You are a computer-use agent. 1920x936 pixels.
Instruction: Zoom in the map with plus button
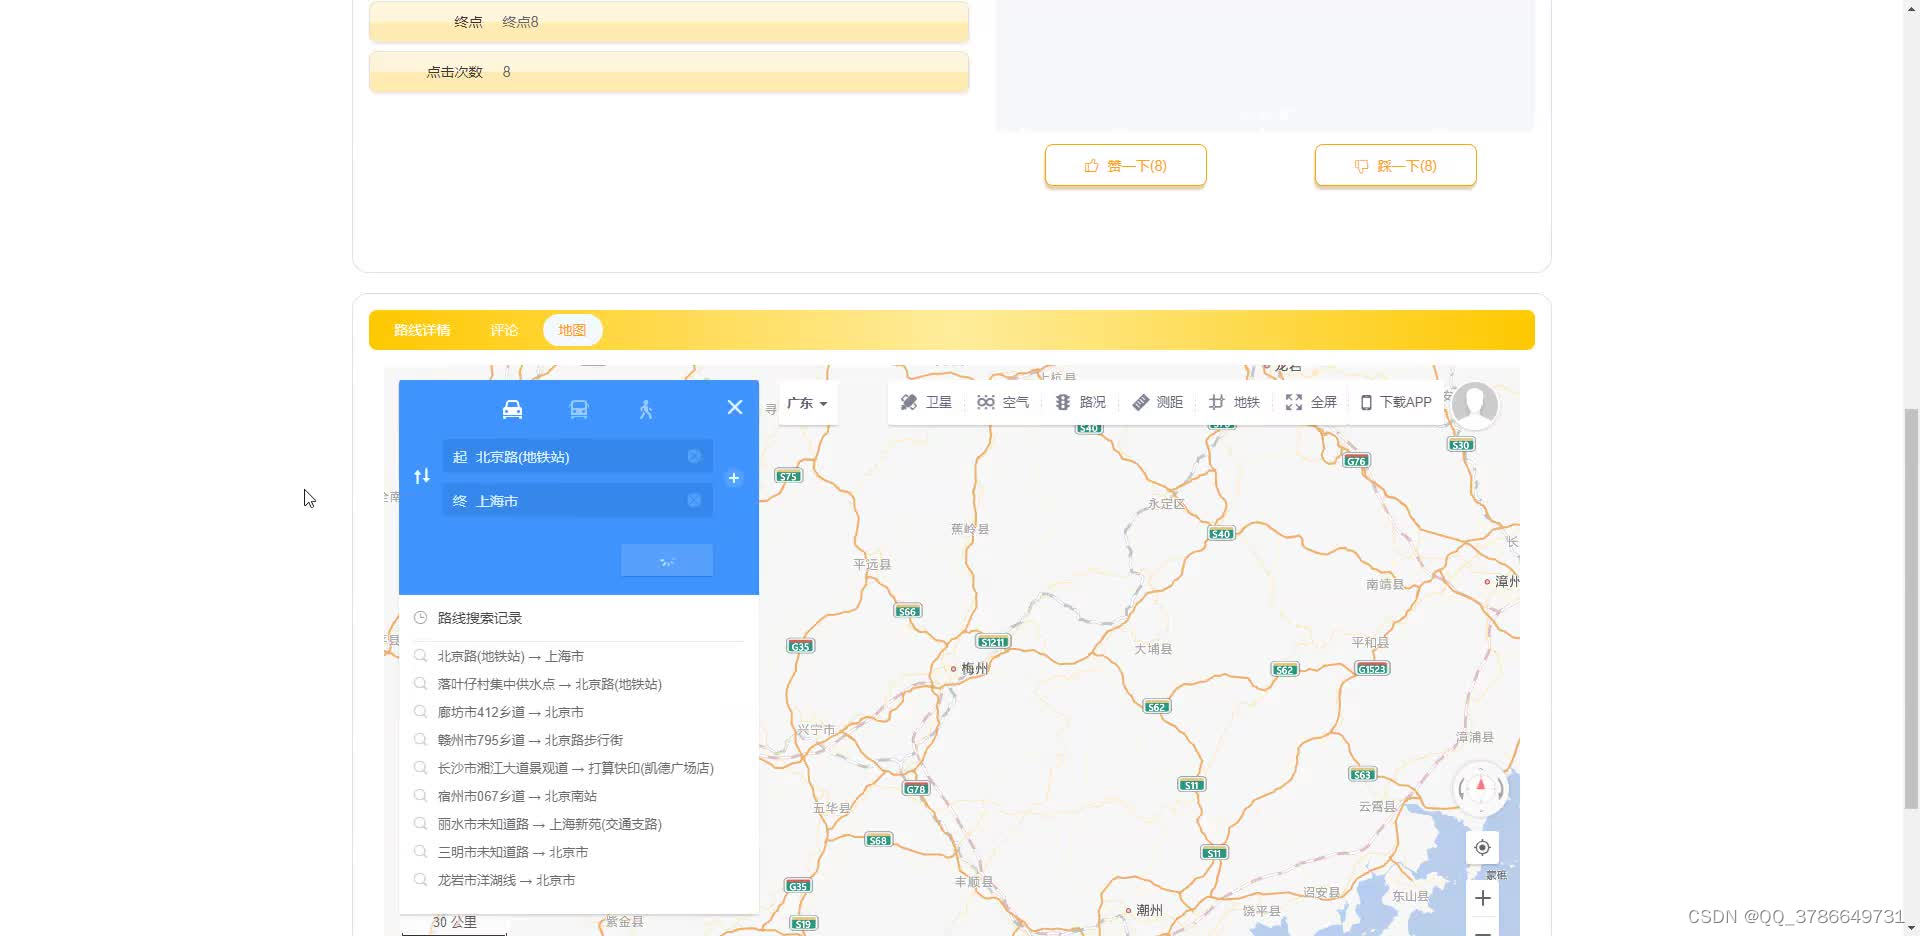click(x=1482, y=898)
